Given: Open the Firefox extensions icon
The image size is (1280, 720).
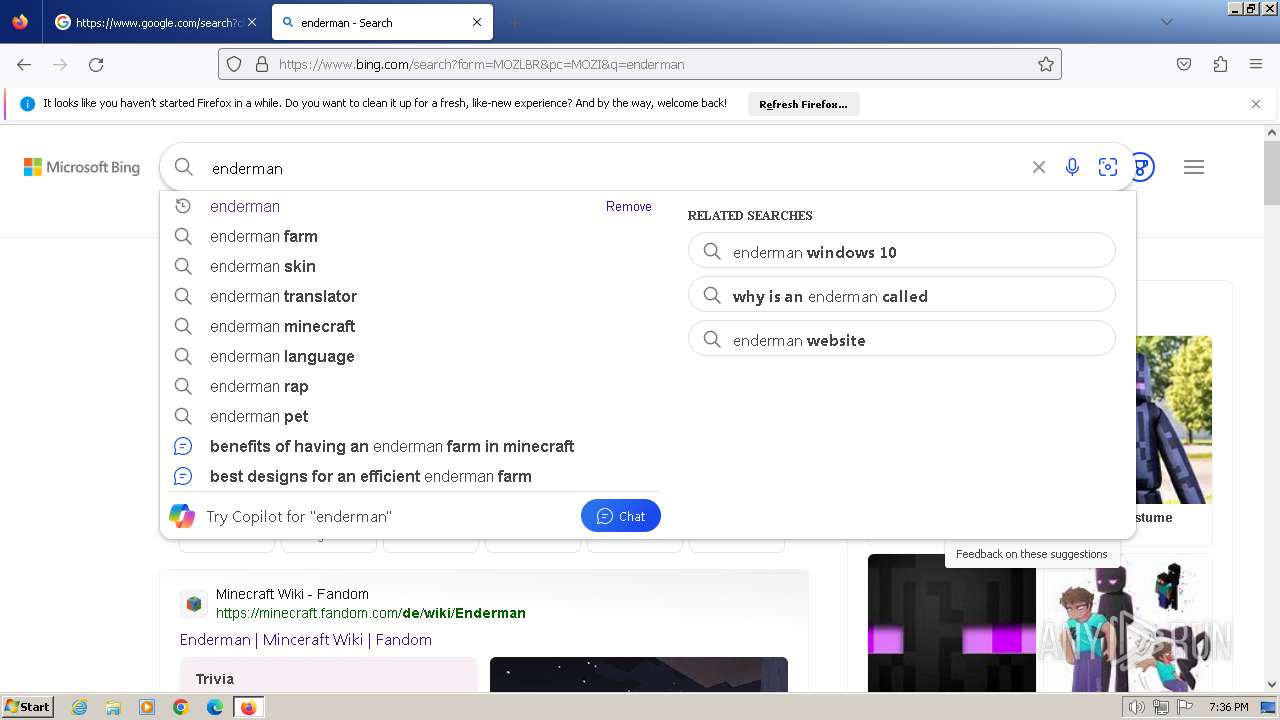Looking at the screenshot, I should [x=1220, y=64].
